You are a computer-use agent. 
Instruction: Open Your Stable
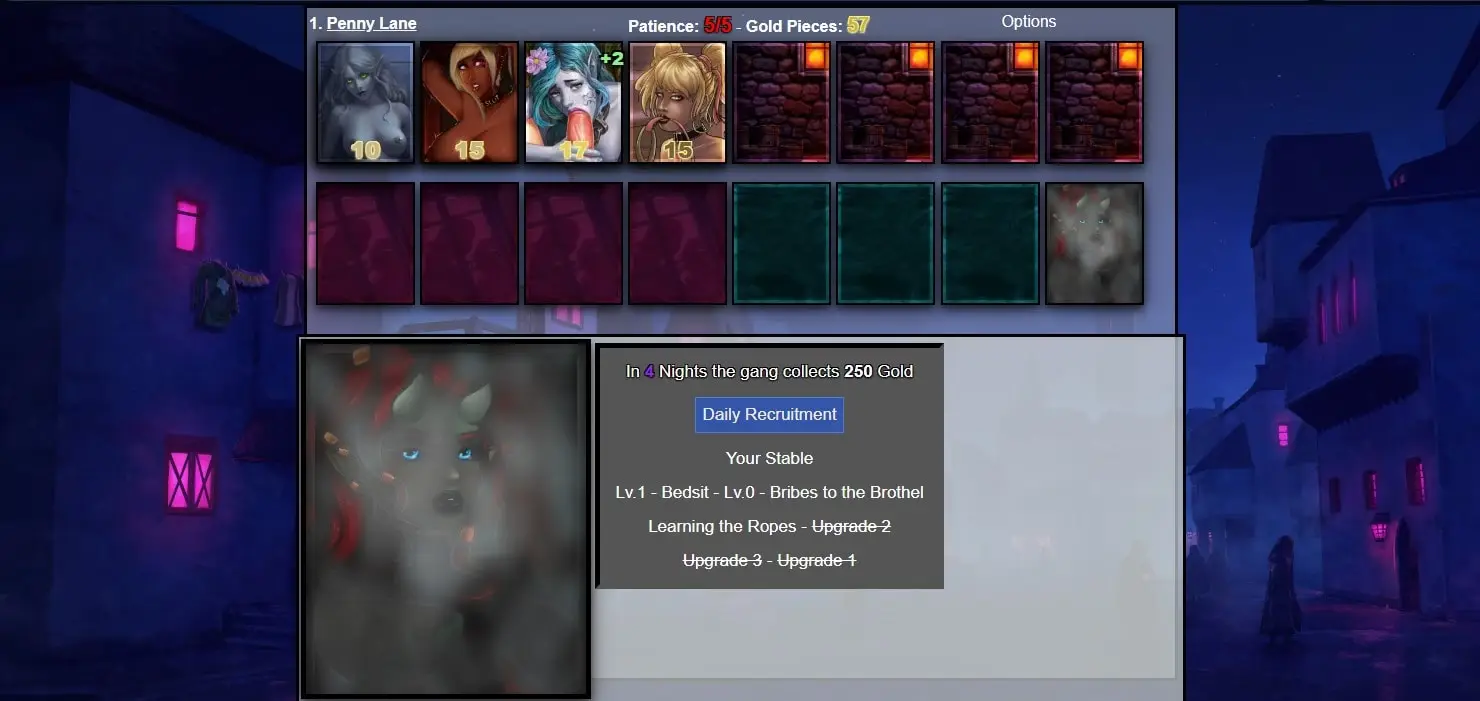coord(769,458)
